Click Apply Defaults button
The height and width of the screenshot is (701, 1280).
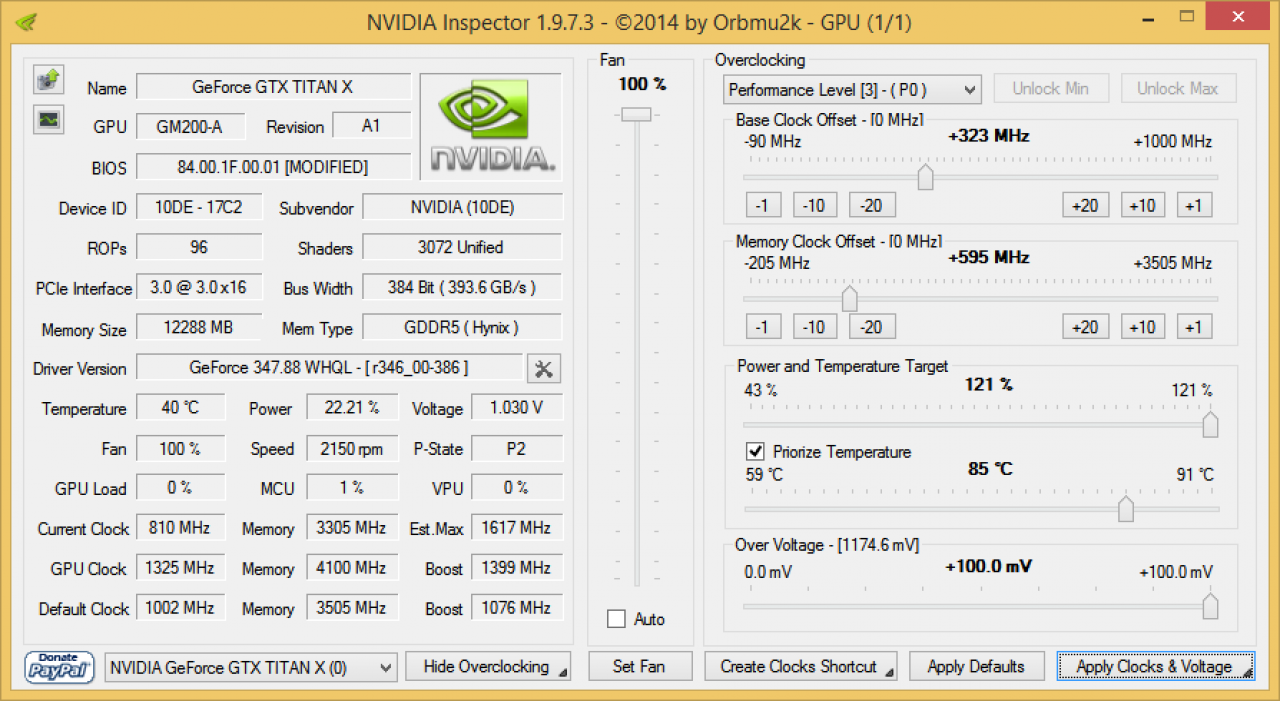coord(976,667)
